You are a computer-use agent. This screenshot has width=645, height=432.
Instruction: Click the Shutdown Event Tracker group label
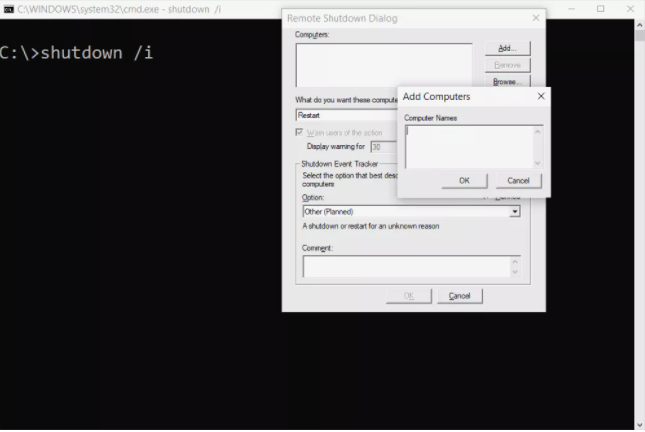click(339, 164)
